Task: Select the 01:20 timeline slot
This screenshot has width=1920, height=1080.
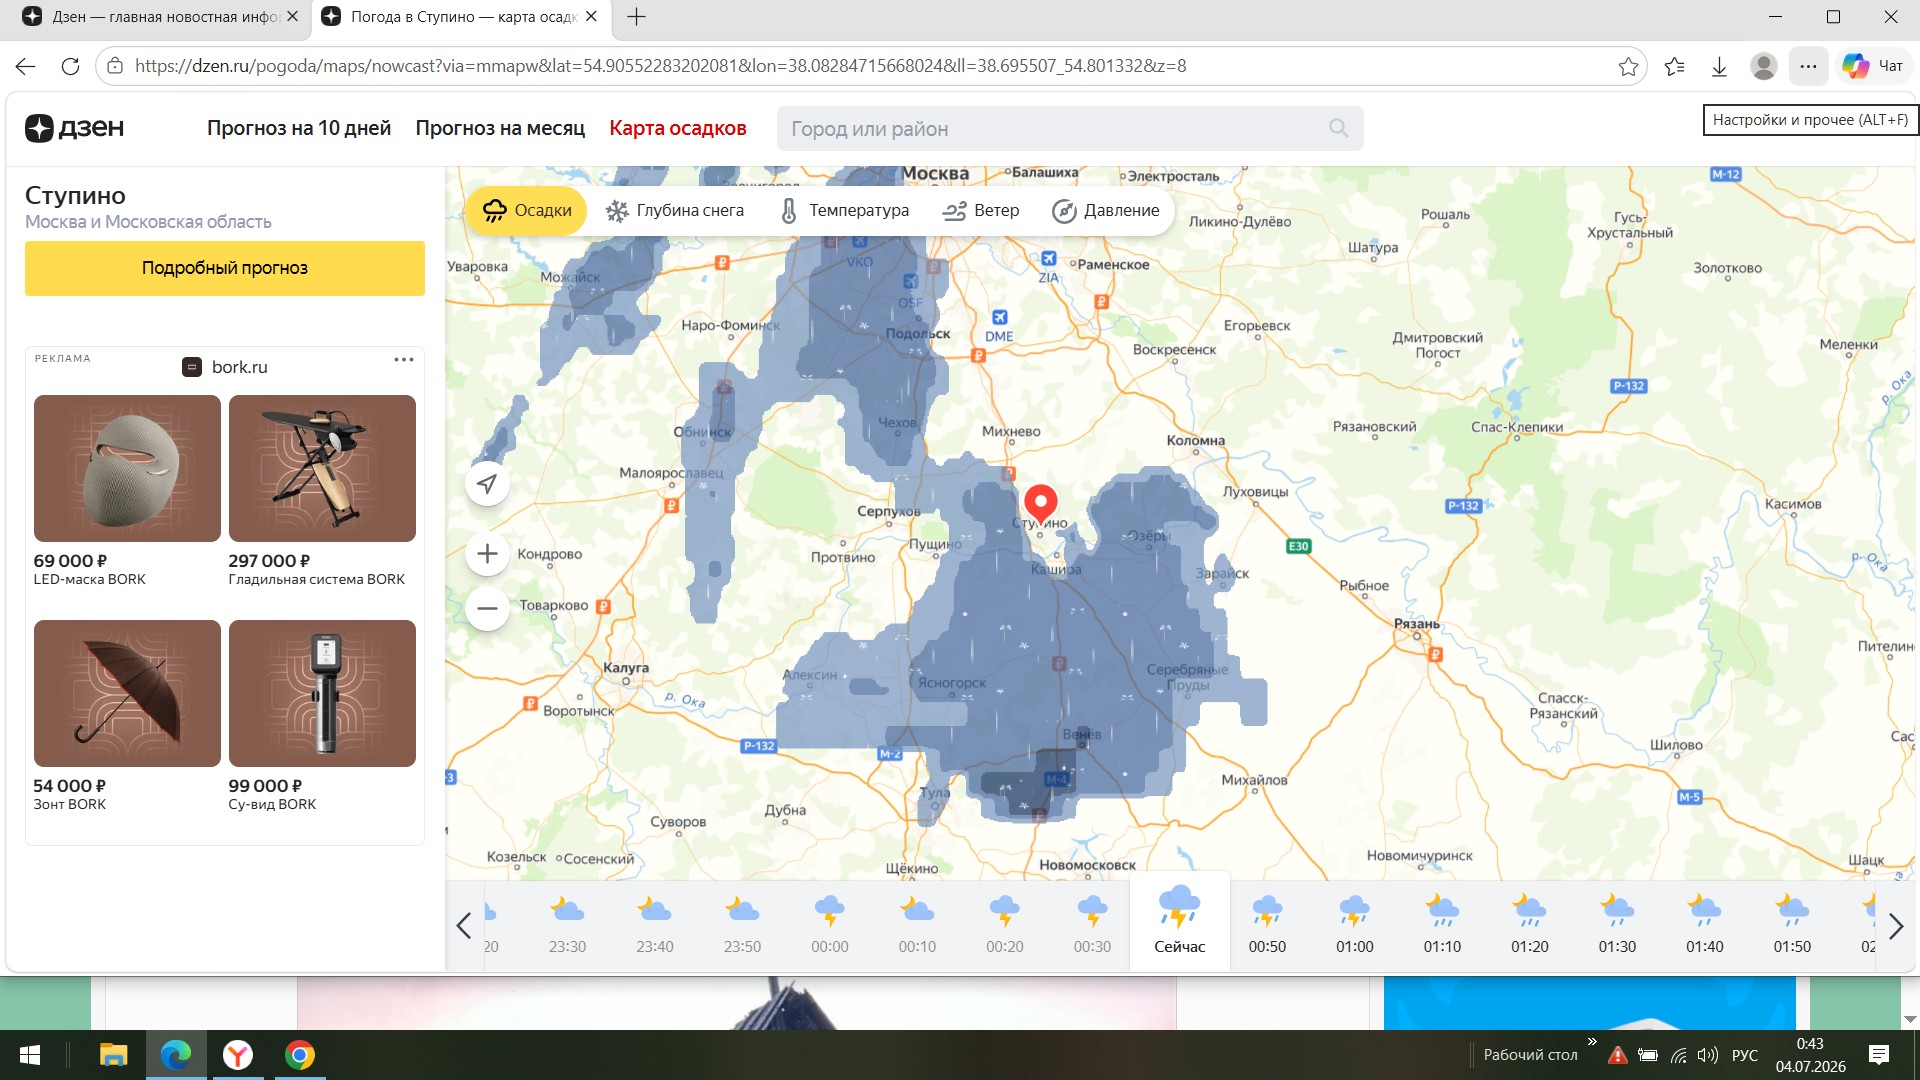Action: click(1530, 925)
